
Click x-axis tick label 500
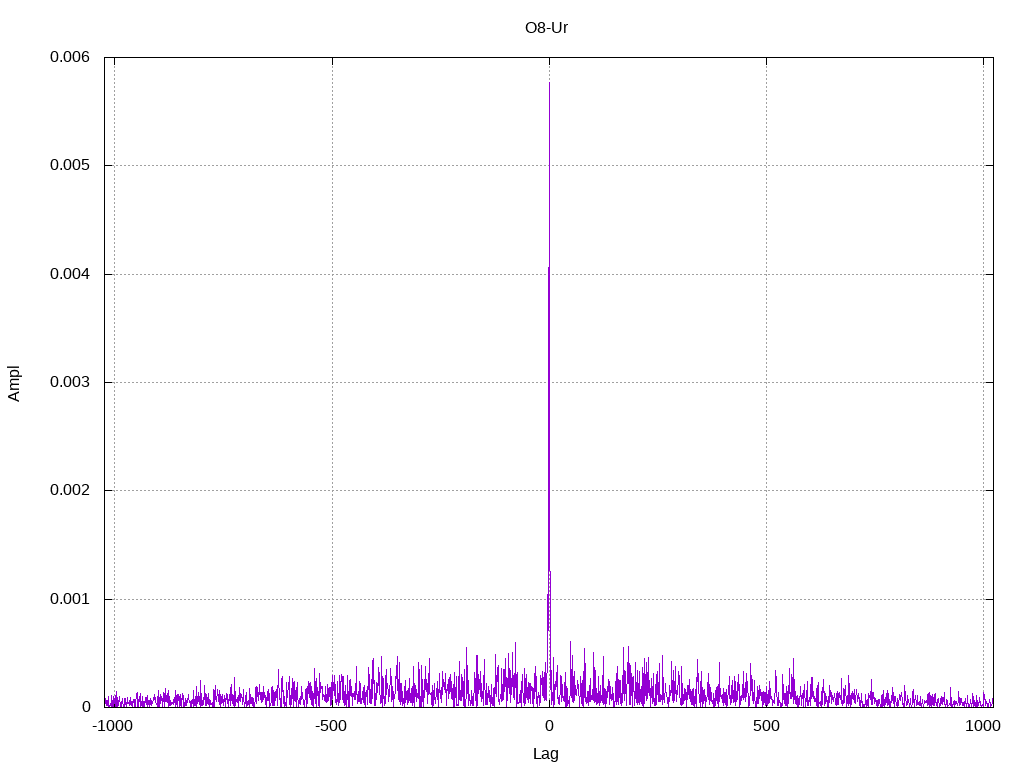[x=766, y=726]
